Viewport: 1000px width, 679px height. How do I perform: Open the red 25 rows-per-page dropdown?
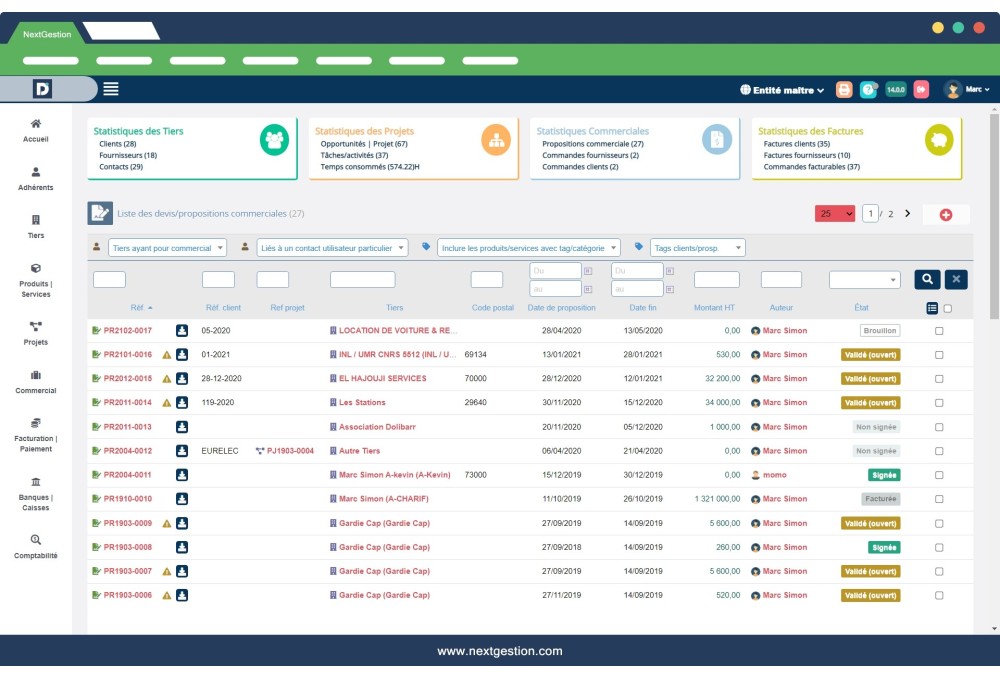coord(836,213)
